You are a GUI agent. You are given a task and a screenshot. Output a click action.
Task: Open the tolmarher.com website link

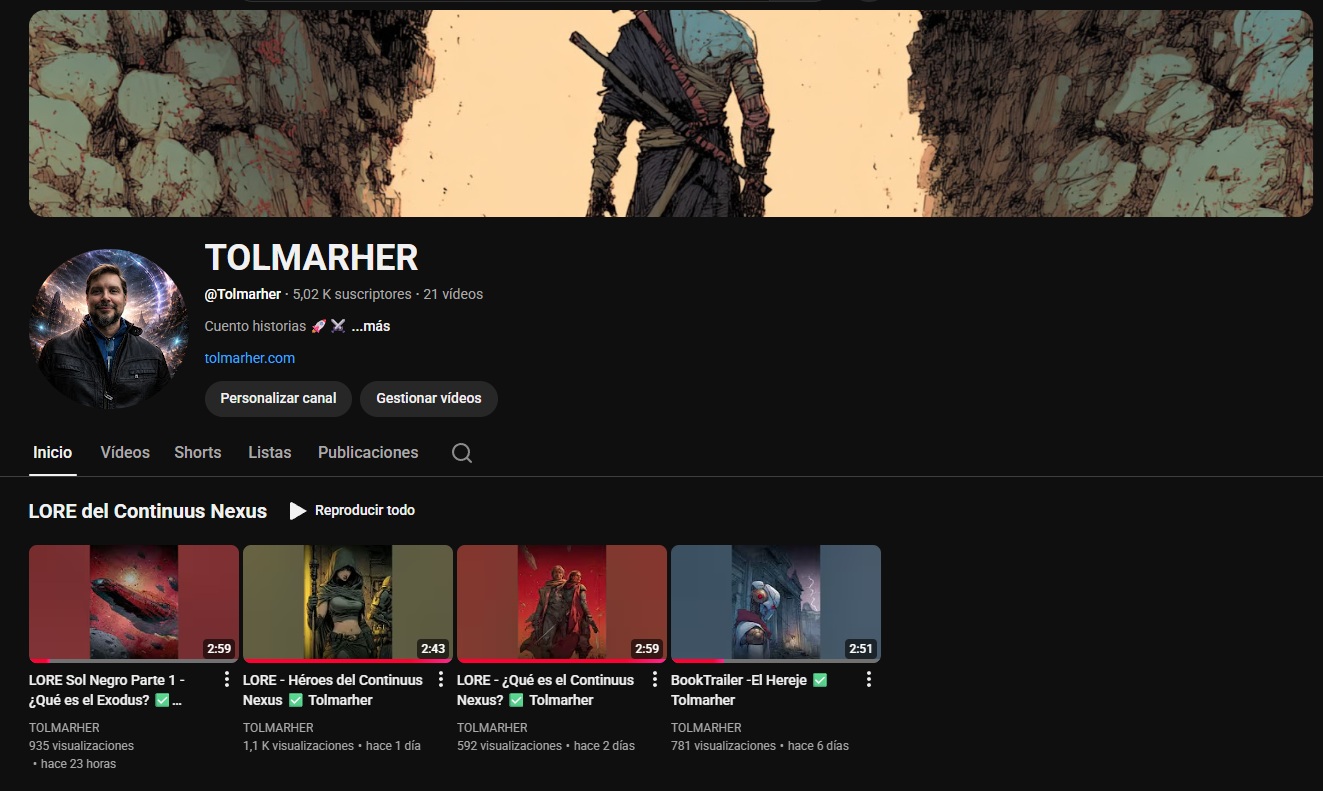tap(249, 358)
